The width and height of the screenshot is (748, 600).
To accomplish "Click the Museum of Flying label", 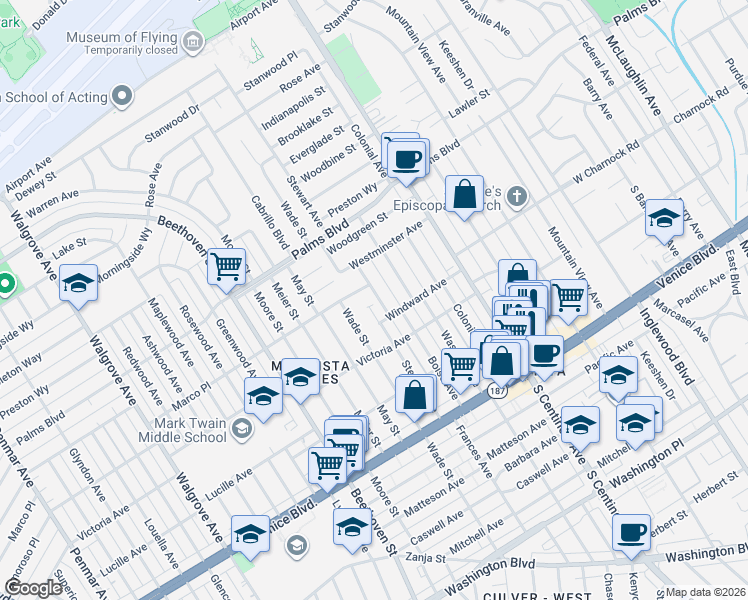I will click(x=122, y=37).
